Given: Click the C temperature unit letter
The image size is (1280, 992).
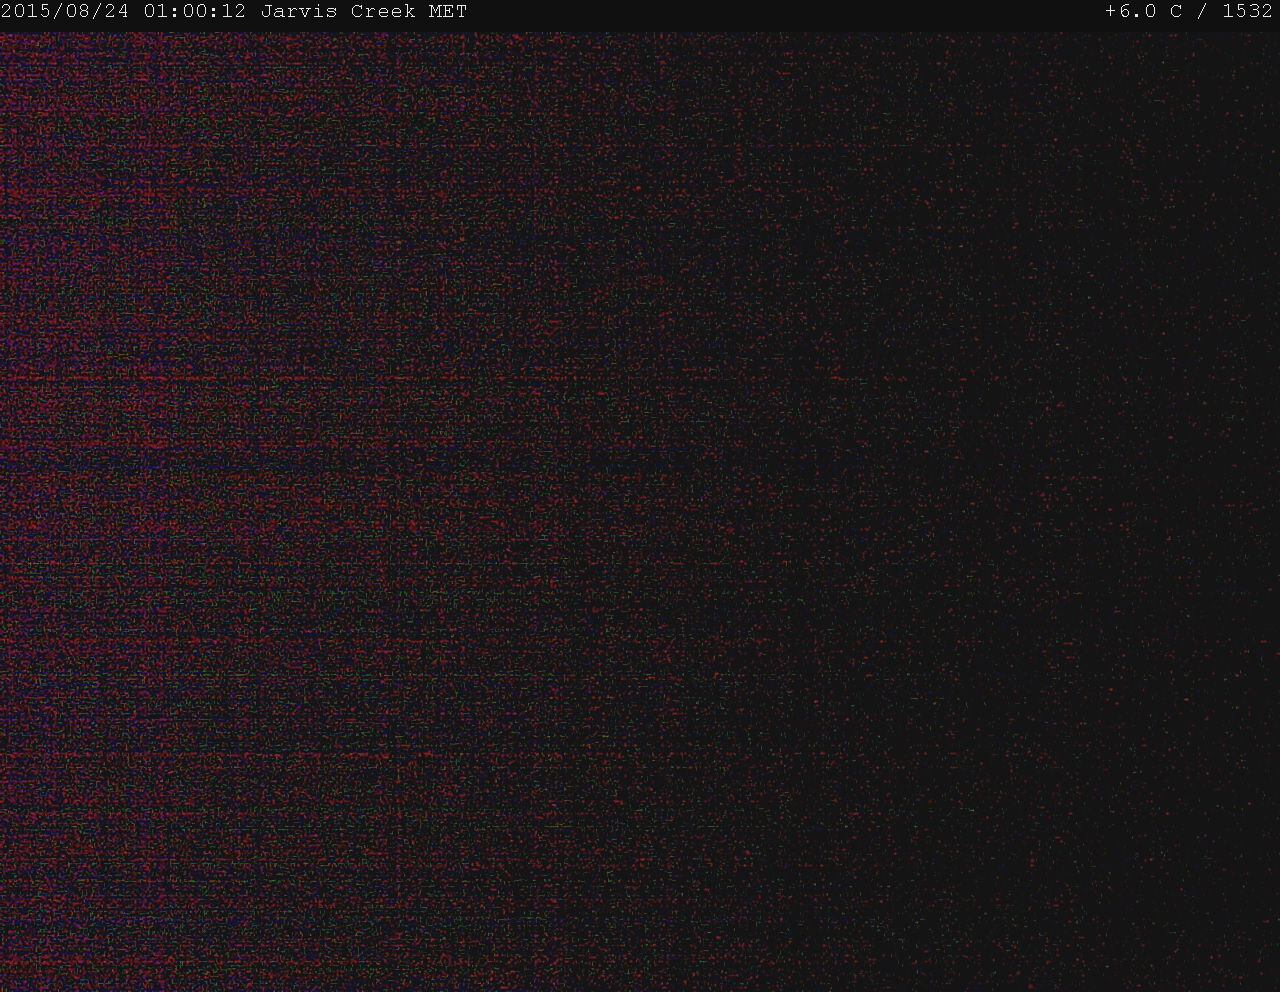Looking at the screenshot, I should 1175,12.
